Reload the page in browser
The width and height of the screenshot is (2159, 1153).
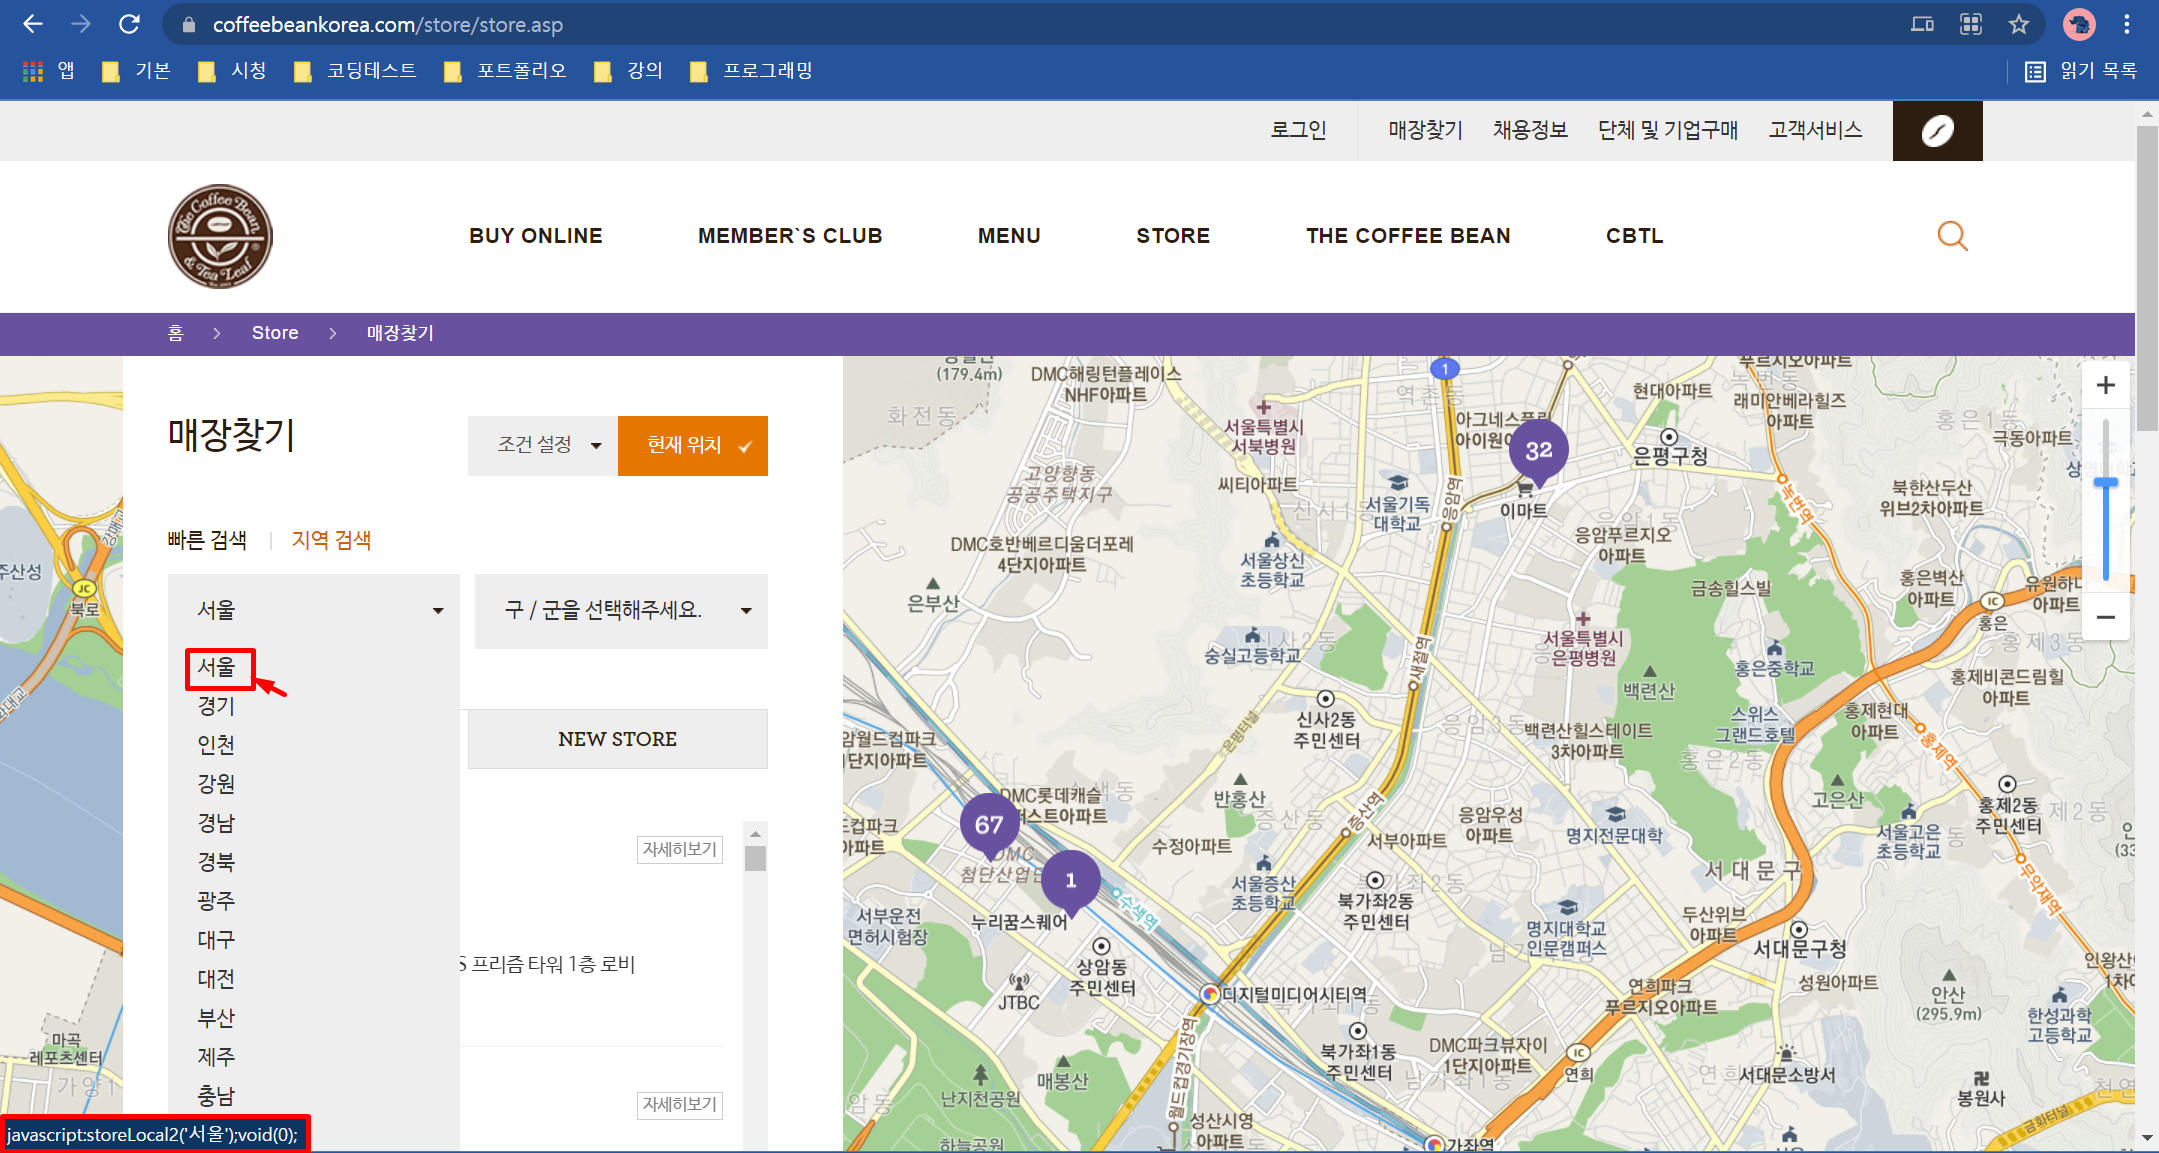click(x=129, y=24)
